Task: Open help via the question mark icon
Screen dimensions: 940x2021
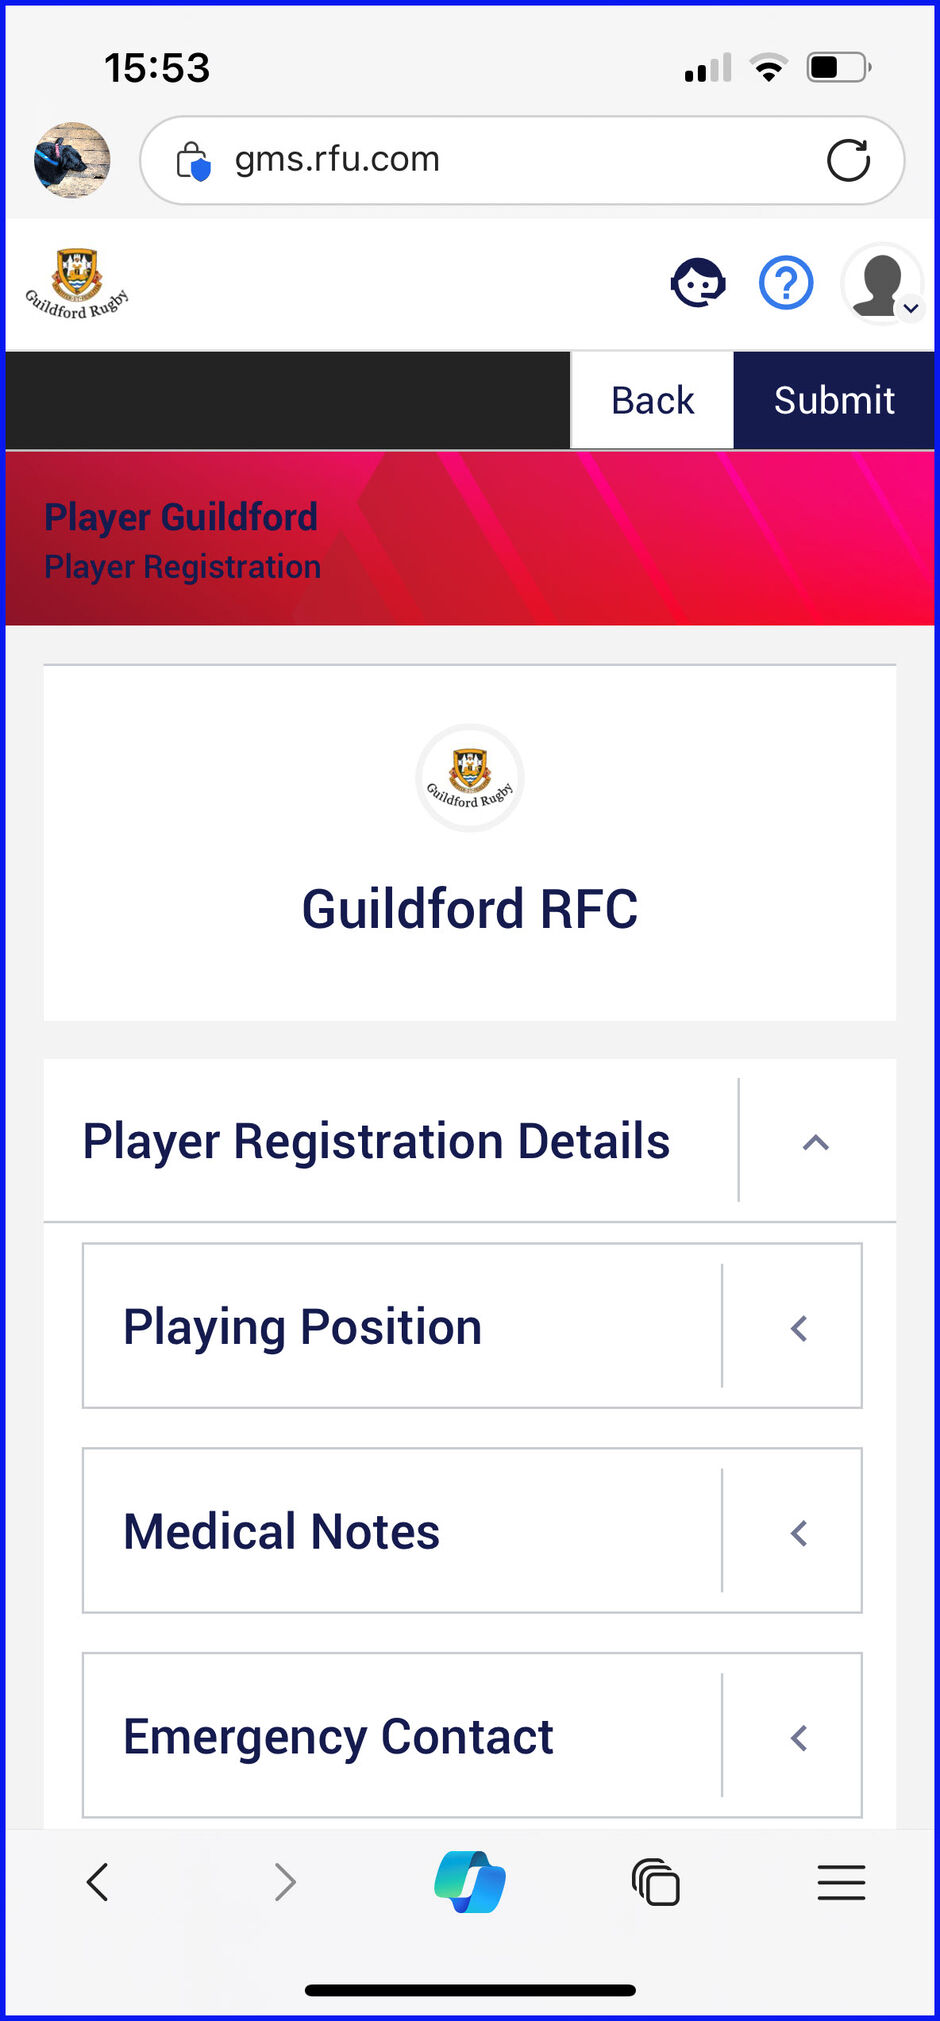Action: (786, 284)
